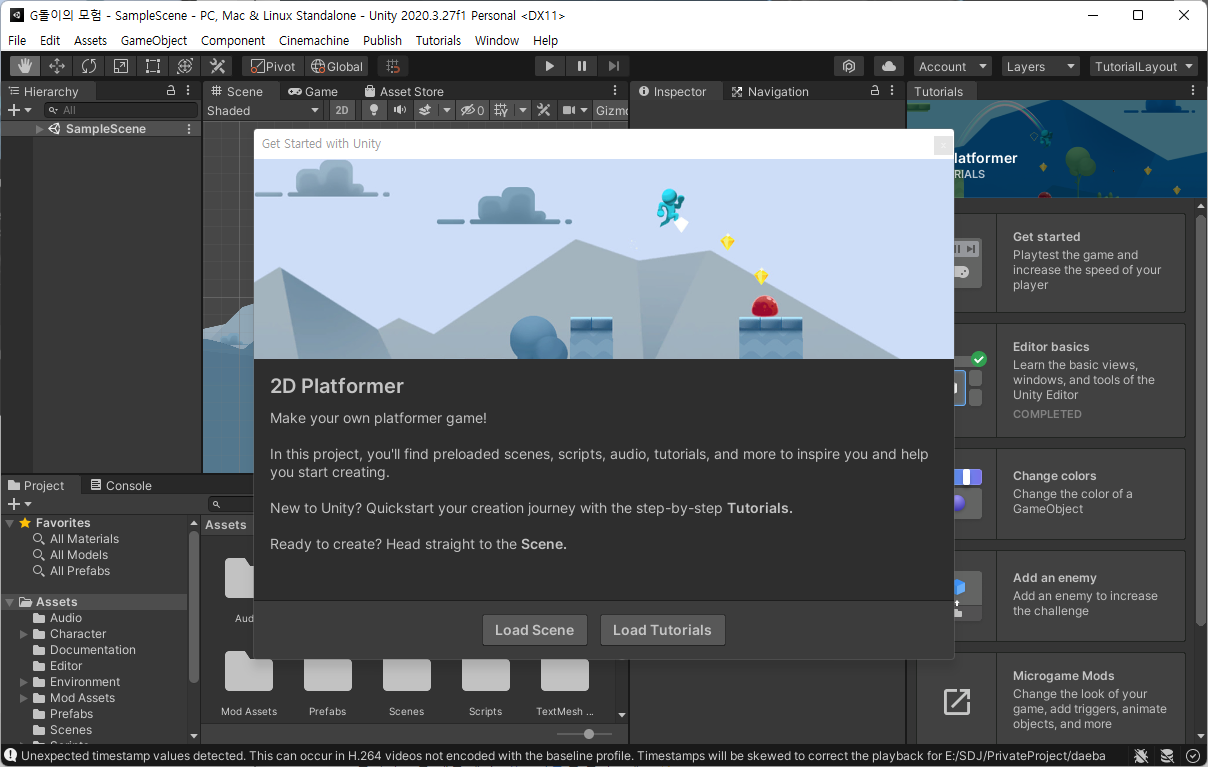Click the Step frame button
This screenshot has width=1208, height=767.
[x=613, y=66]
